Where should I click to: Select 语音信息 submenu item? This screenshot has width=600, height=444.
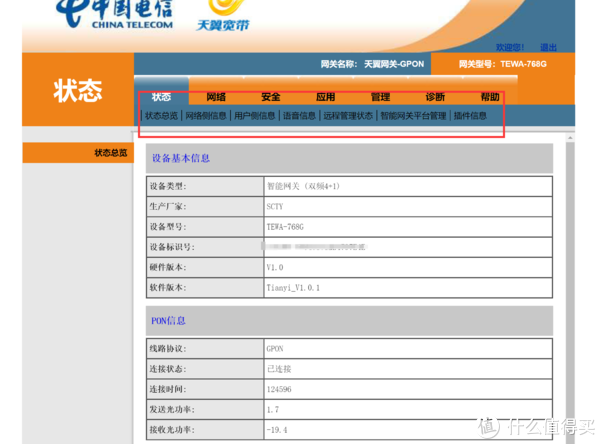(298, 116)
